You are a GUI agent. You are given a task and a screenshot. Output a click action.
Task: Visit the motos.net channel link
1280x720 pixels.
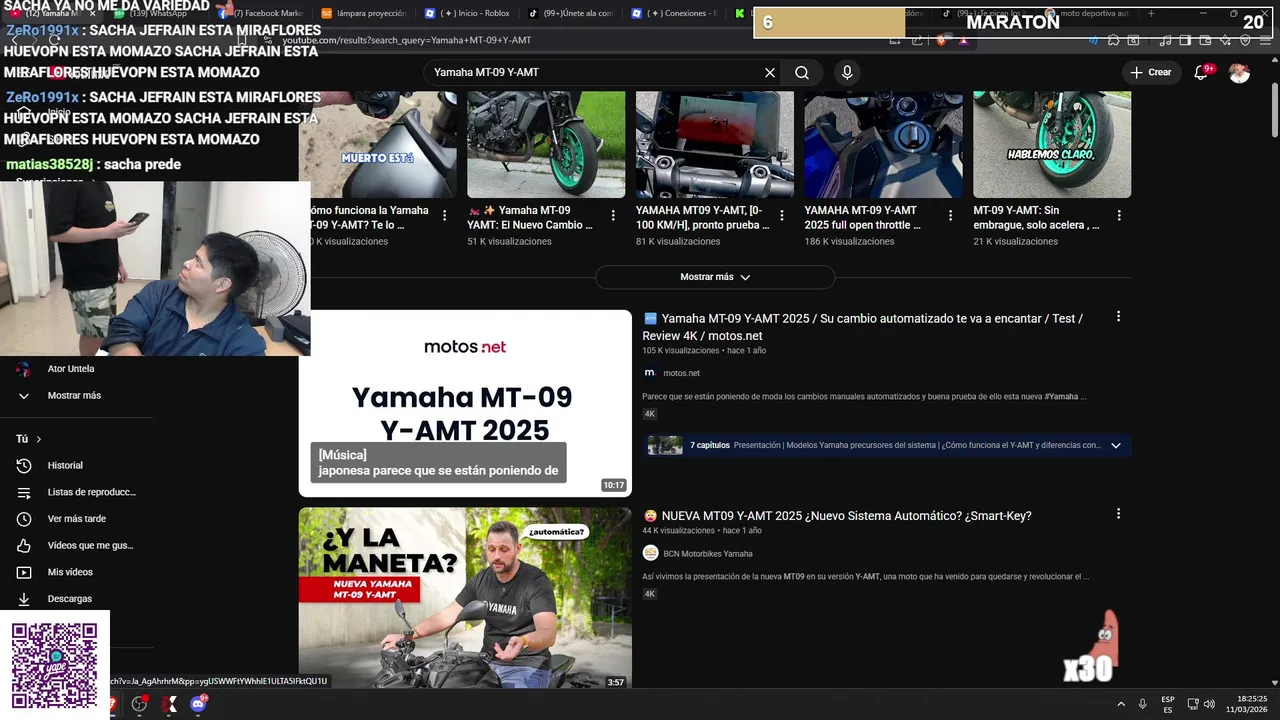coord(681,373)
